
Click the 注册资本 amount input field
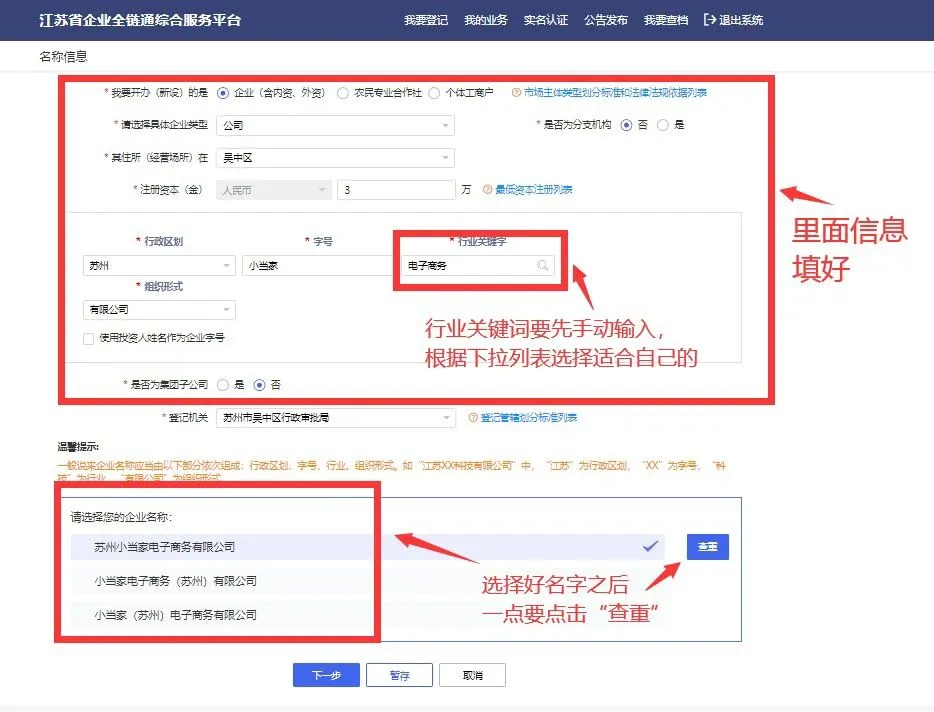(x=395, y=189)
